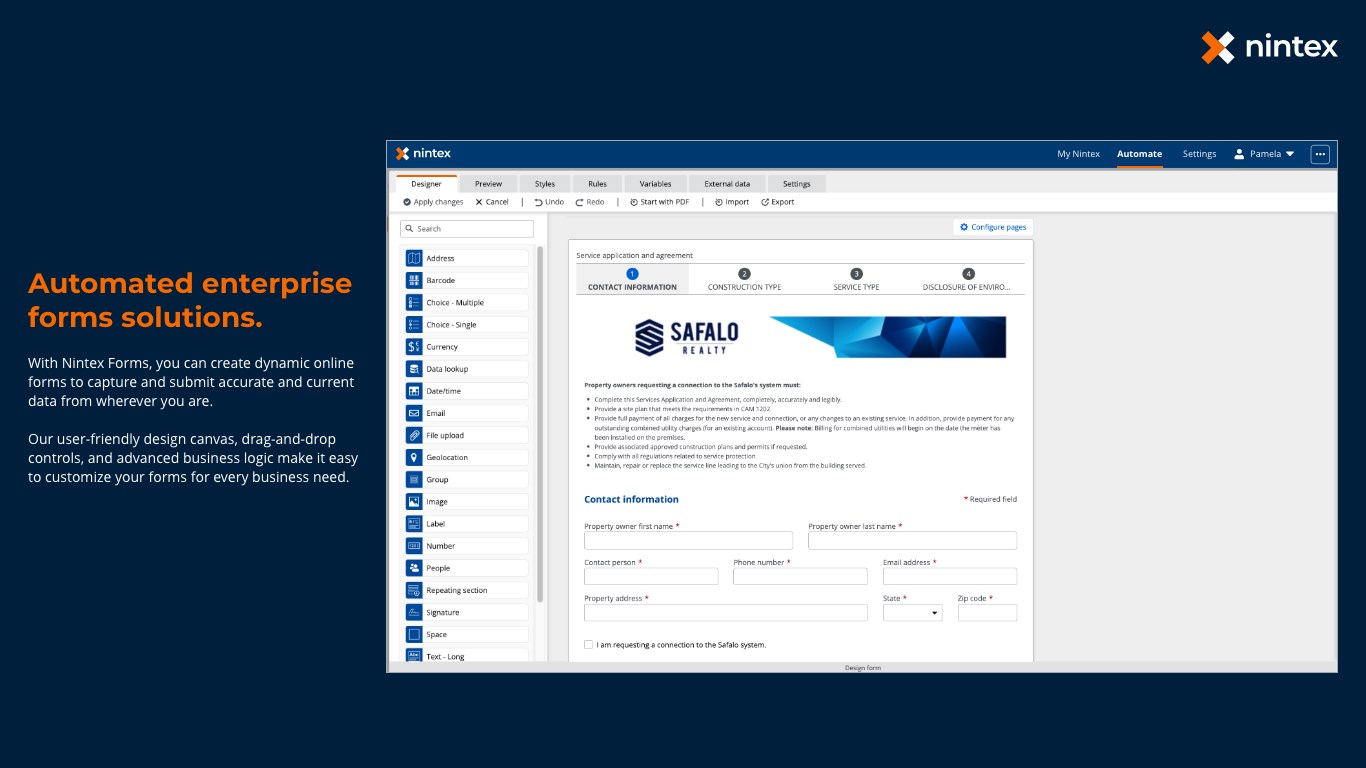Select the Group control icon
Image resolution: width=1366 pixels, height=768 pixels.
[x=414, y=479]
